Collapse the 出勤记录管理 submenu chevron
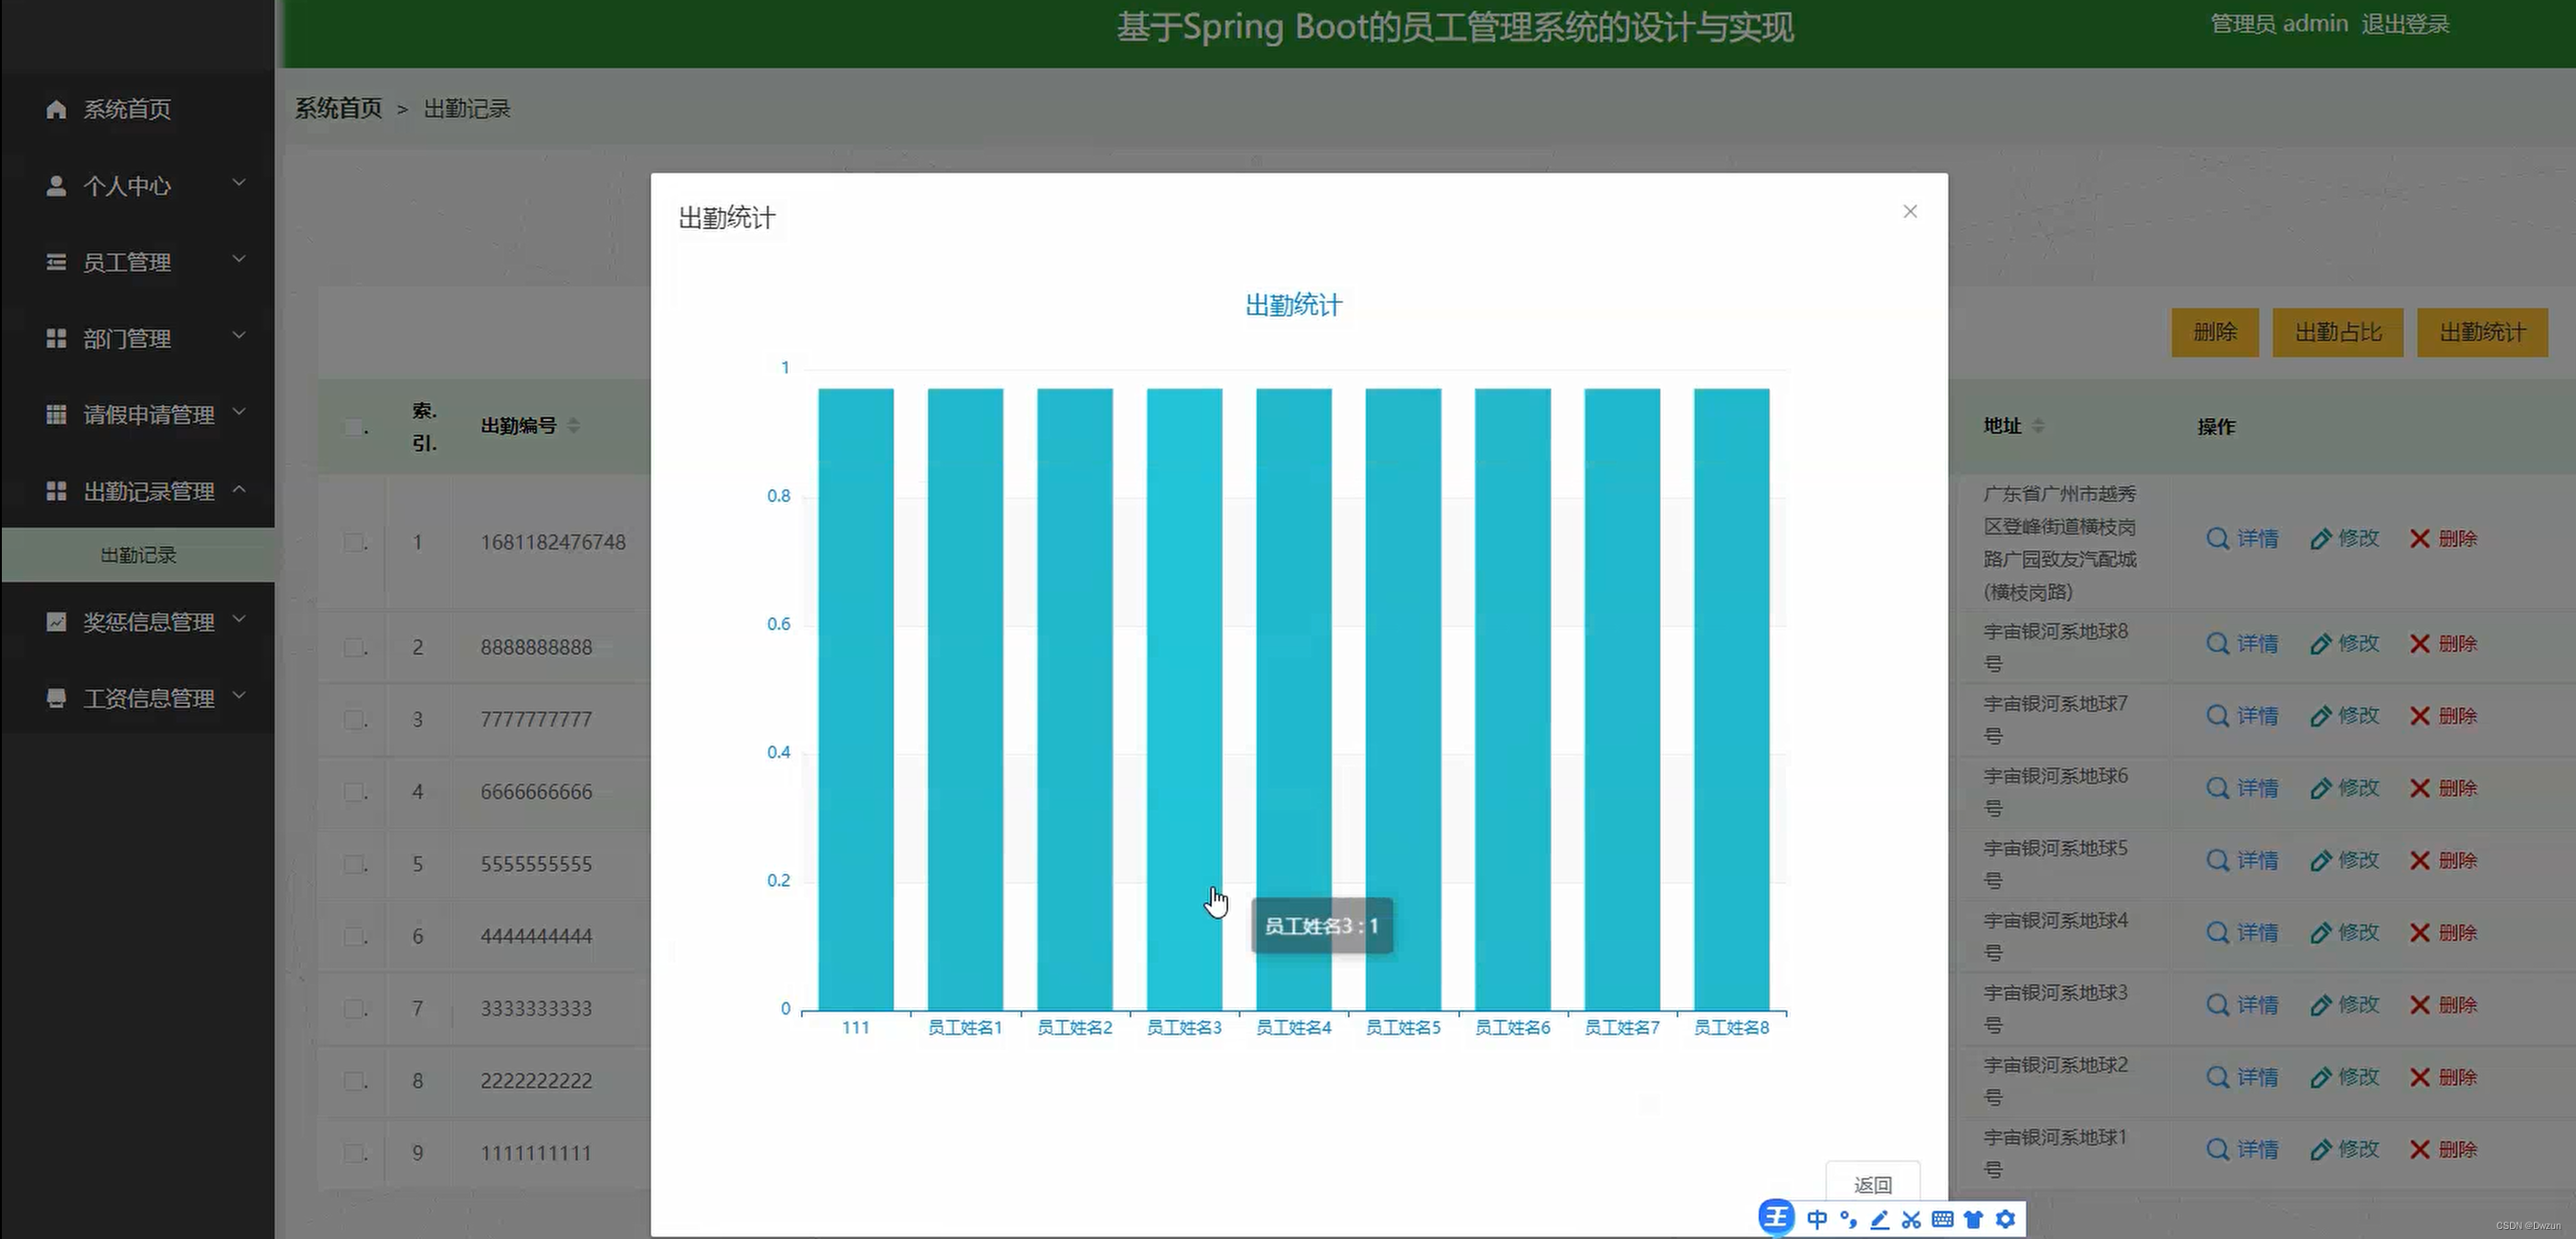This screenshot has width=2576, height=1239. point(239,489)
